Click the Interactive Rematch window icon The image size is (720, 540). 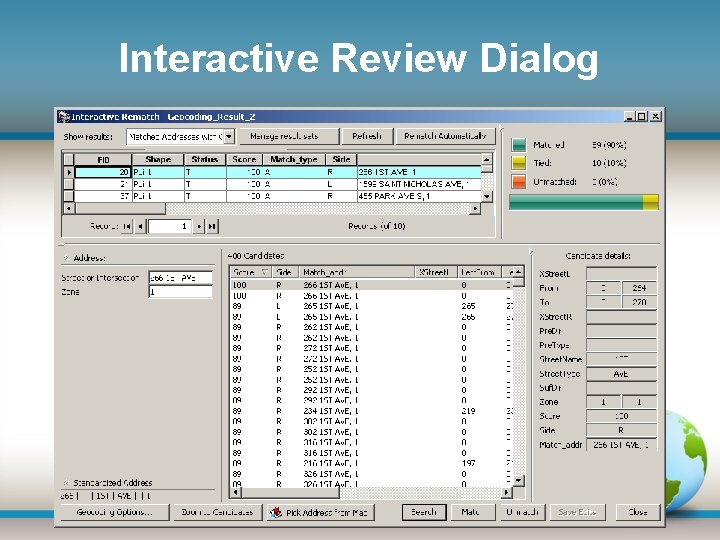pos(64,117)
